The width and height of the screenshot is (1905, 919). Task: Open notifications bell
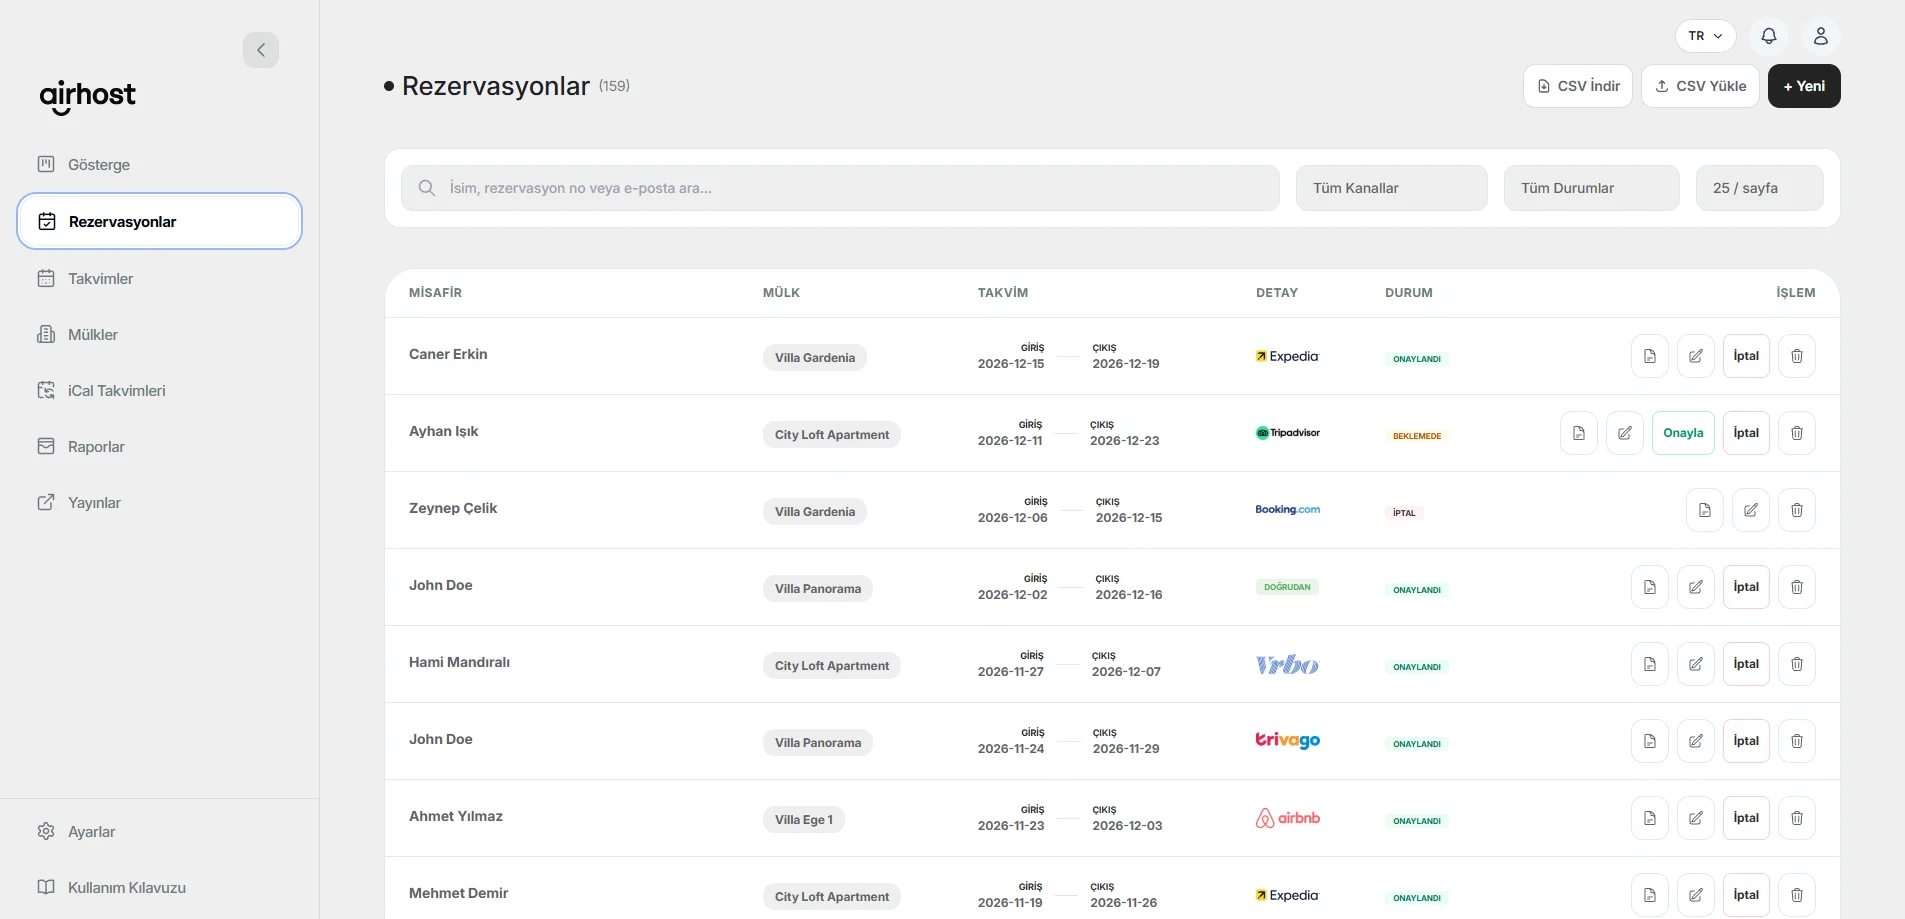point(1769,36)
